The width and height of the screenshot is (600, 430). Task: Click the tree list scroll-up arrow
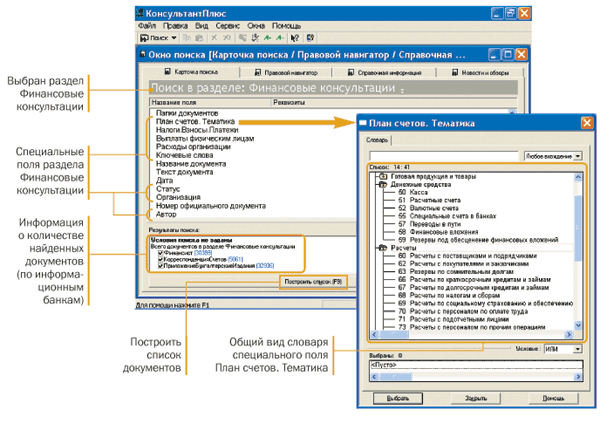pyautogui.click(x=578, y=177)
